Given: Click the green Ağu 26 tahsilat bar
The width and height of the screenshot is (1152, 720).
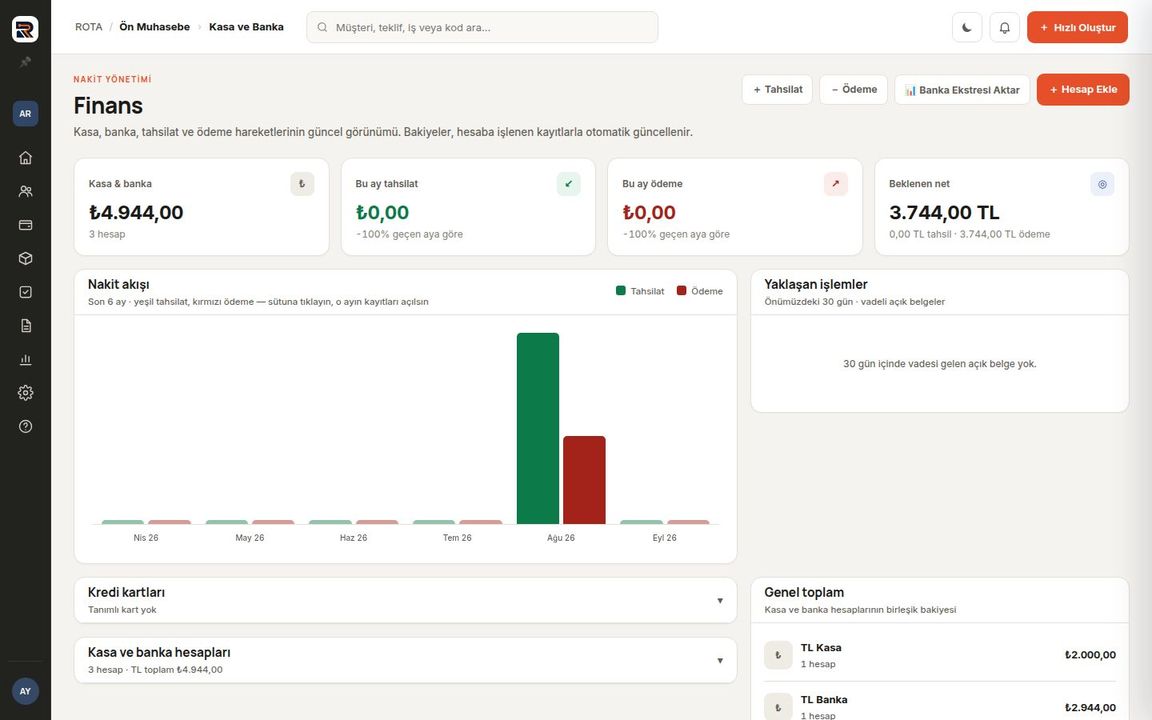Looking at the screenshot, I should coord(538,428).
